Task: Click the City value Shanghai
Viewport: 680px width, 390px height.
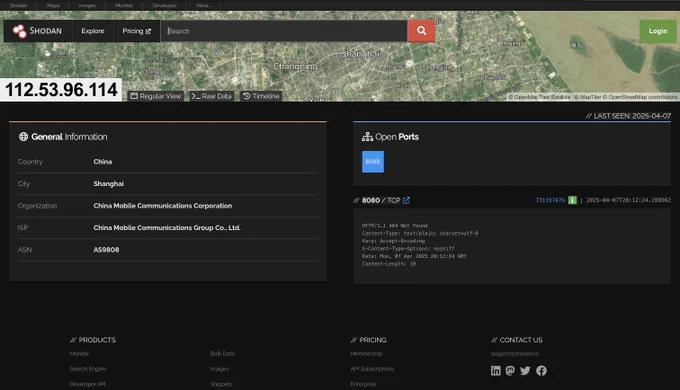Action: pyautogui.click(x=108, y=184)
